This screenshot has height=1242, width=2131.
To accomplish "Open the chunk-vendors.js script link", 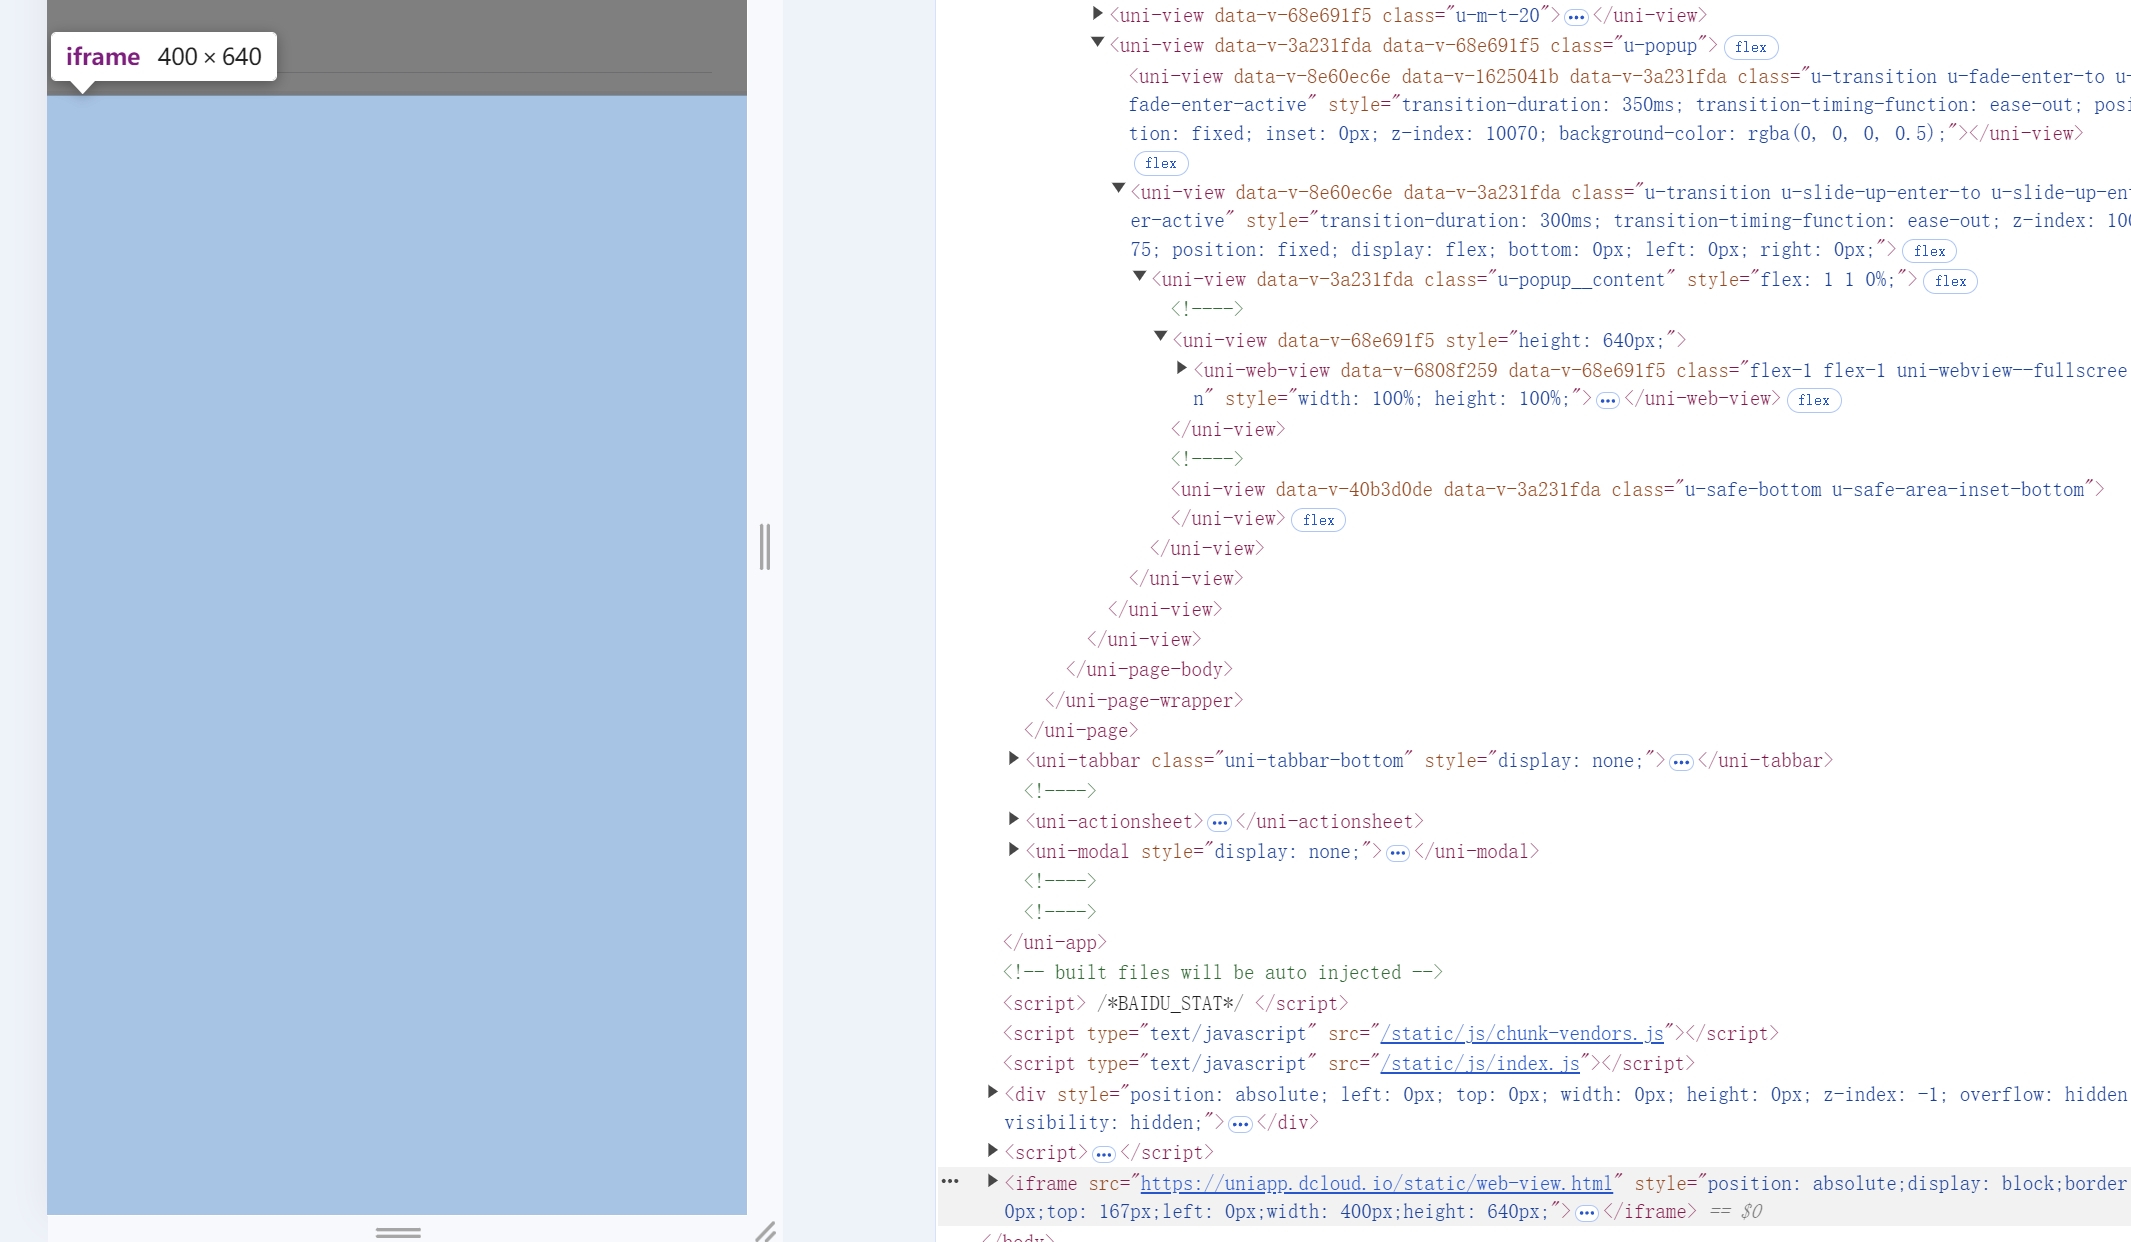I will (x=1522, y=1033).
